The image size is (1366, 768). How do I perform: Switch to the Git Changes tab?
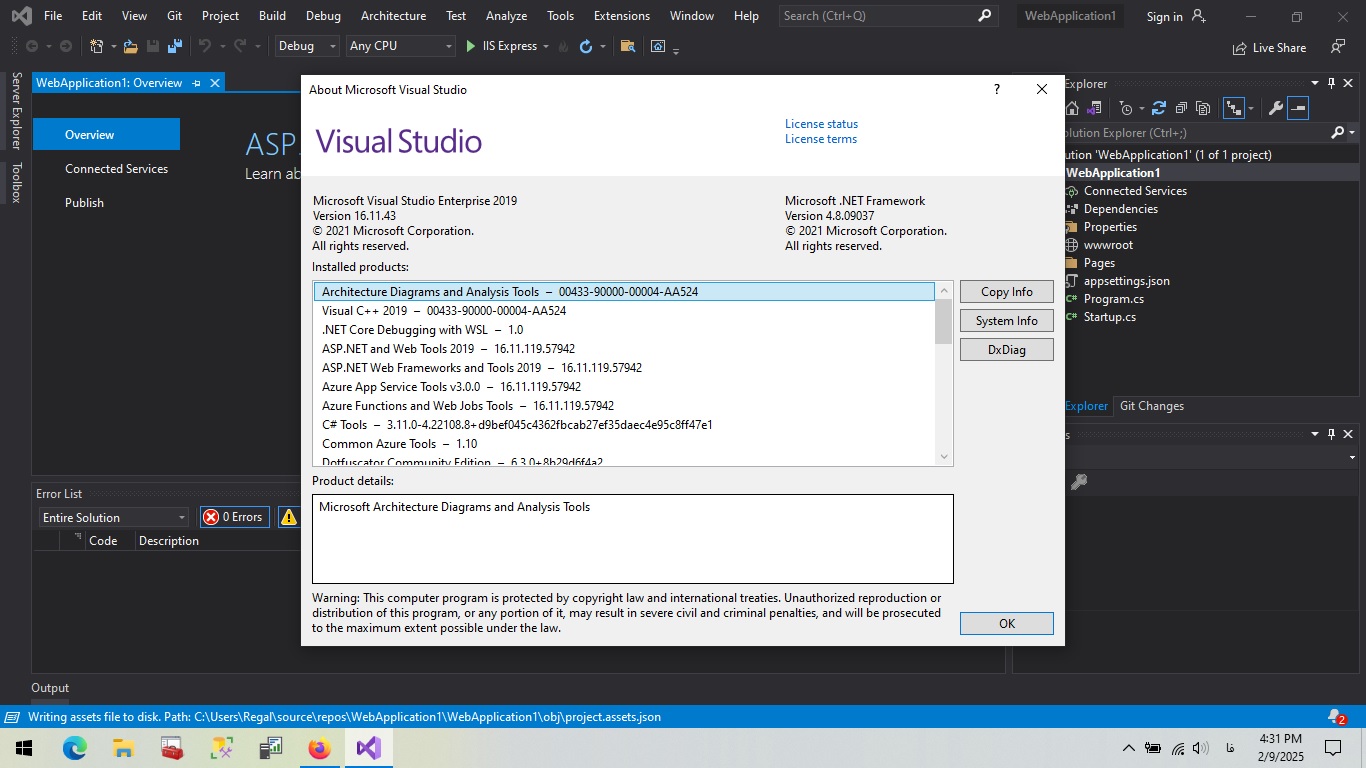[1151, 406]
